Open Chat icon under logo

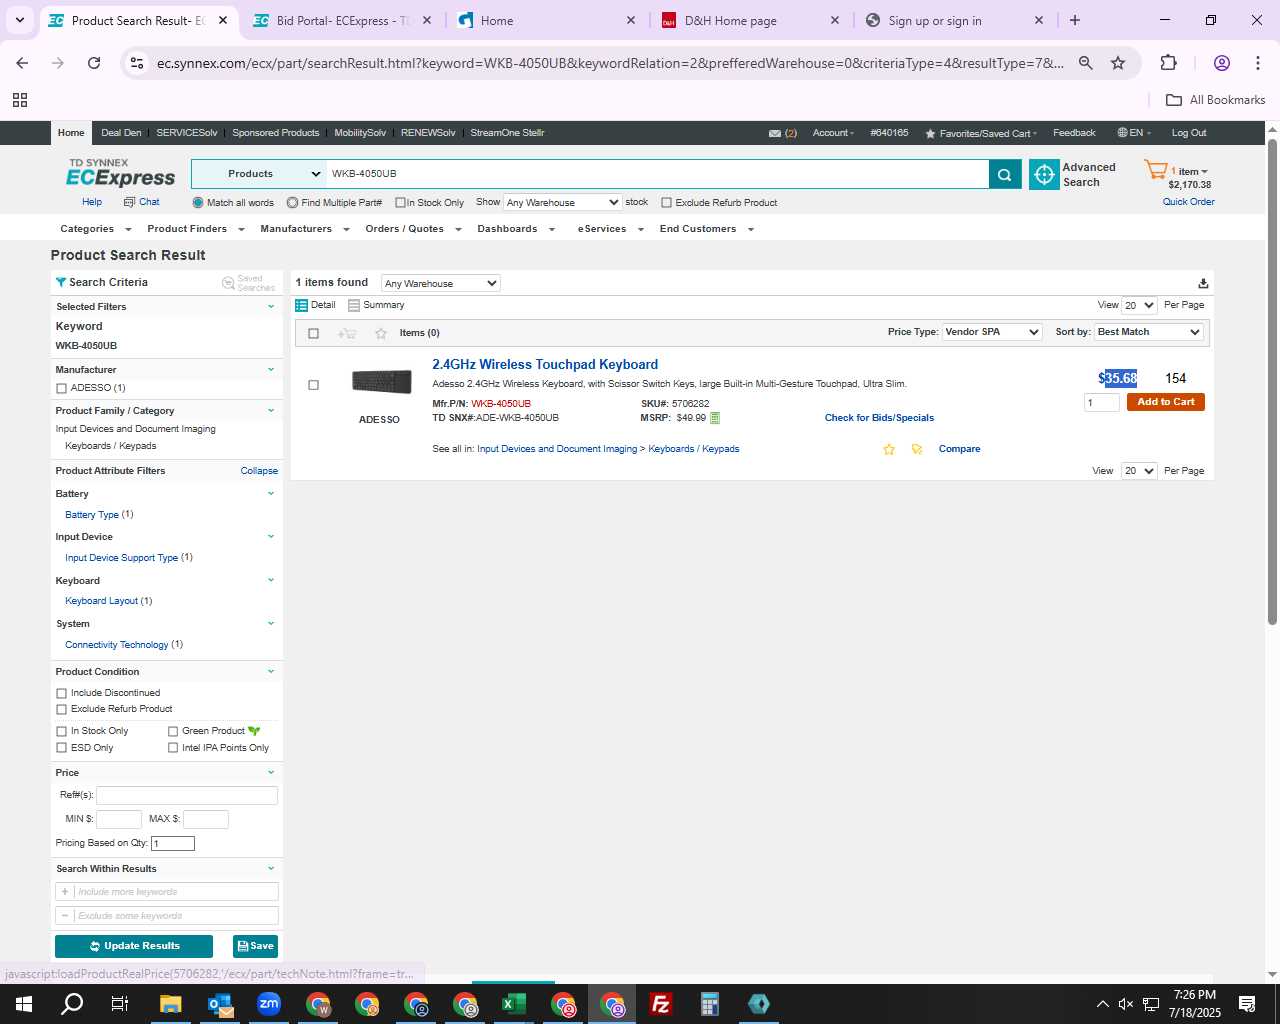click(129, 202)
